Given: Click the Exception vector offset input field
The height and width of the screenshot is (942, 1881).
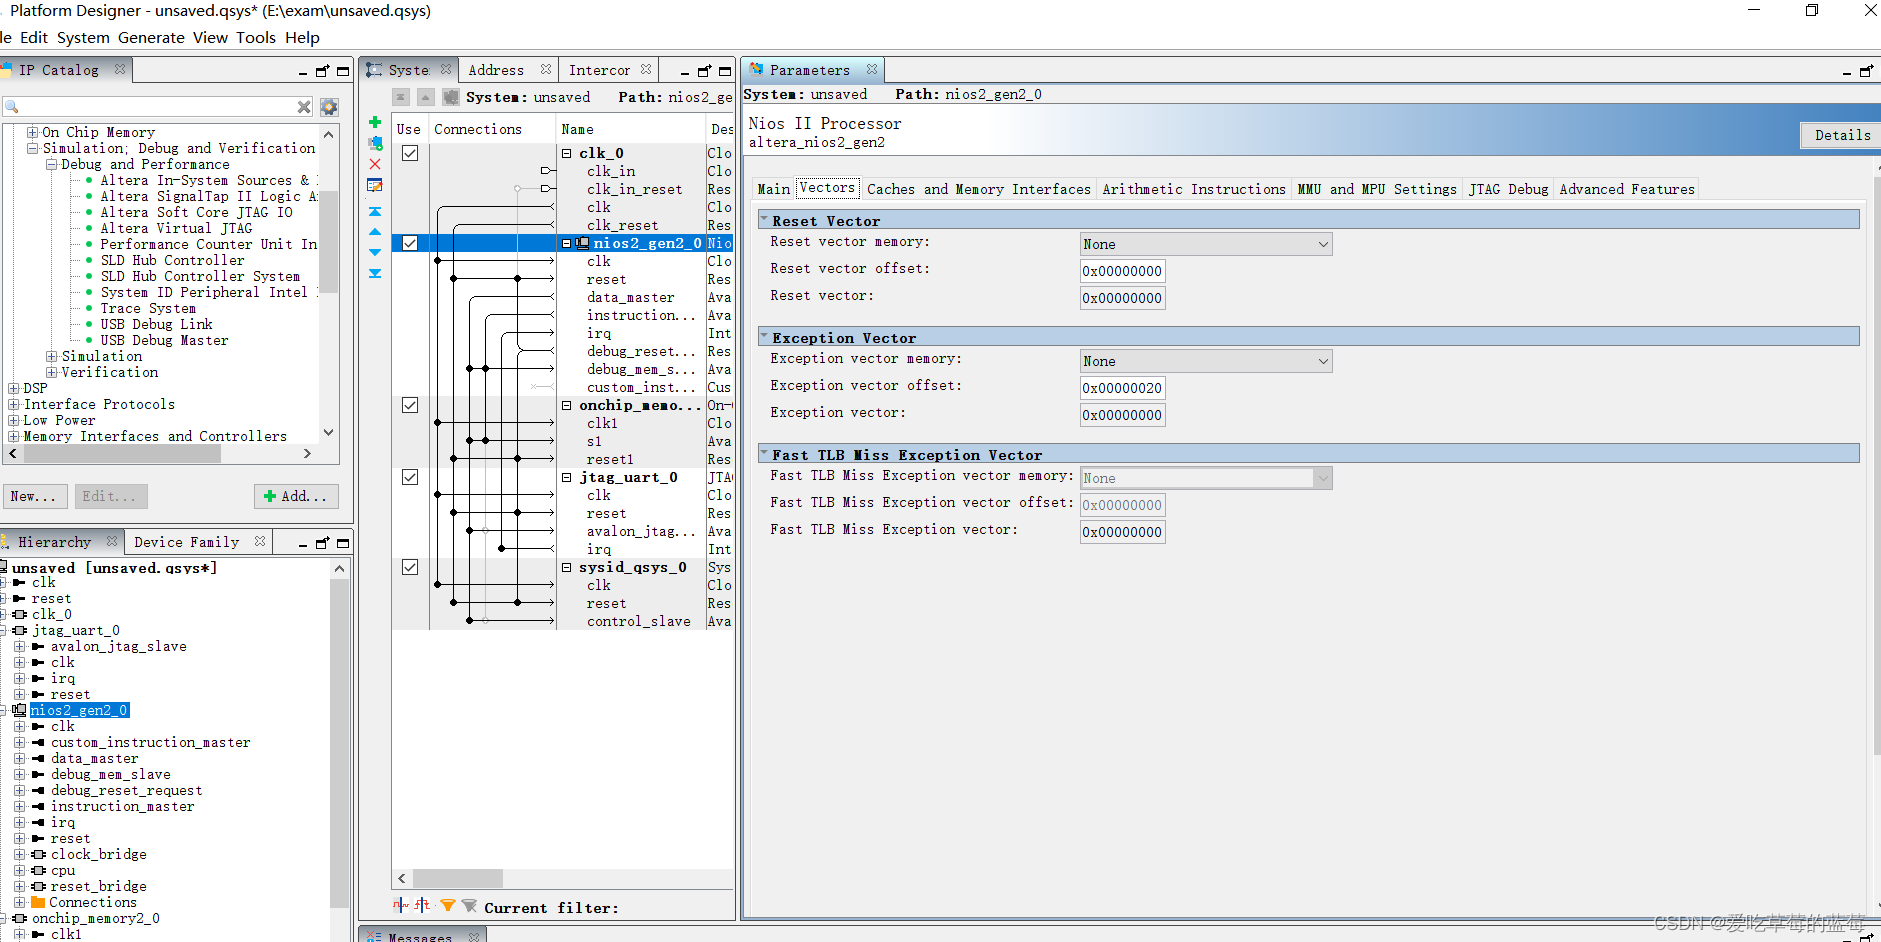Looking at the screenshot, I should click(1122, 388).
